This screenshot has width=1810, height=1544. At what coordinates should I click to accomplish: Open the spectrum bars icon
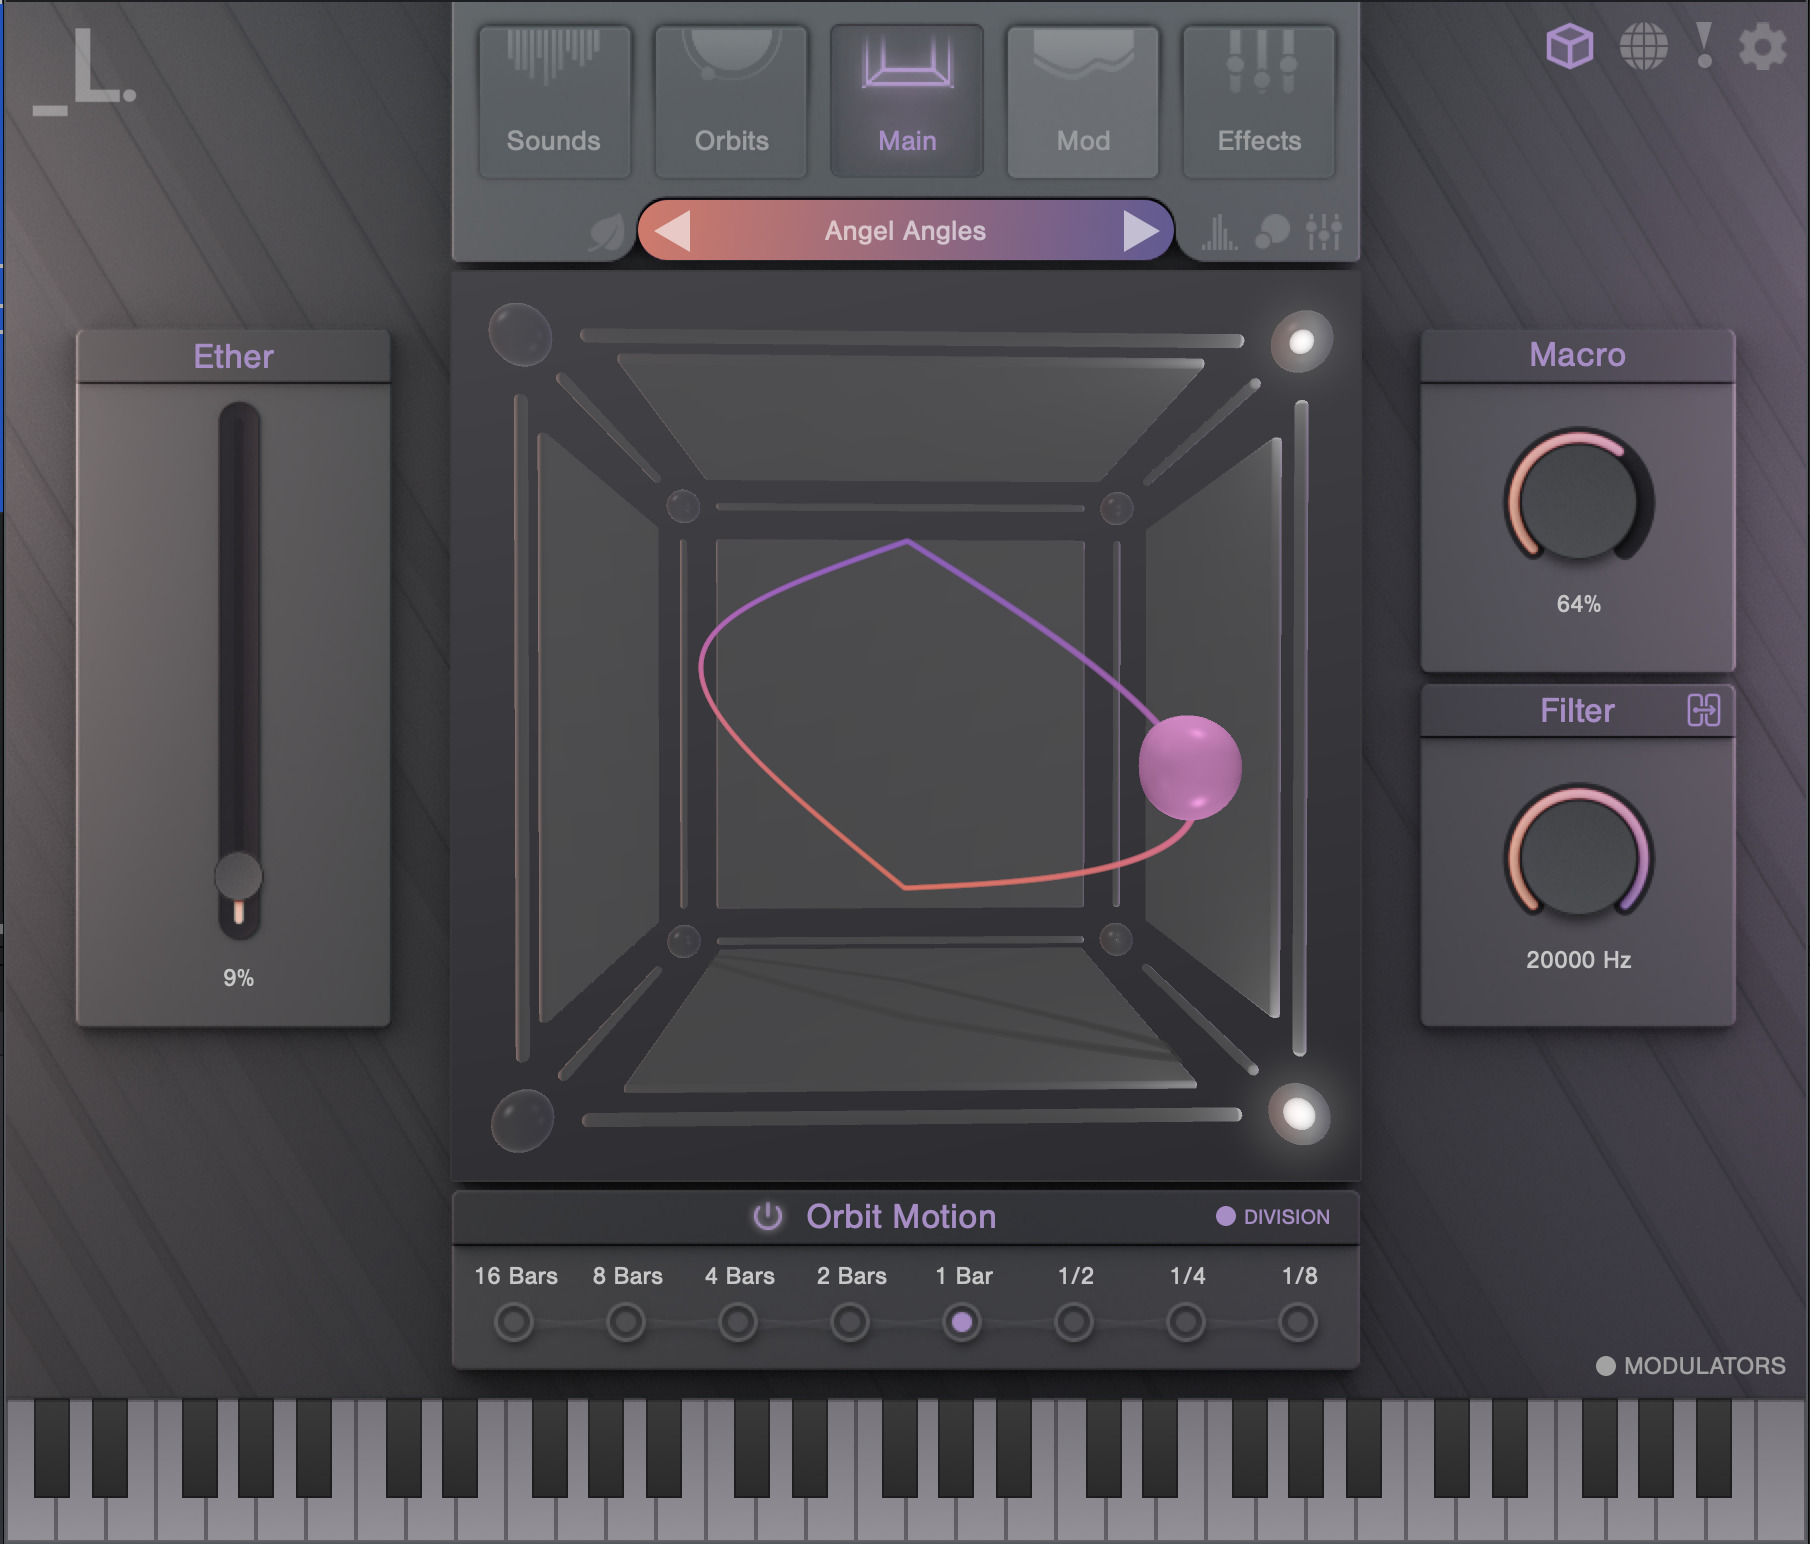1219,233
